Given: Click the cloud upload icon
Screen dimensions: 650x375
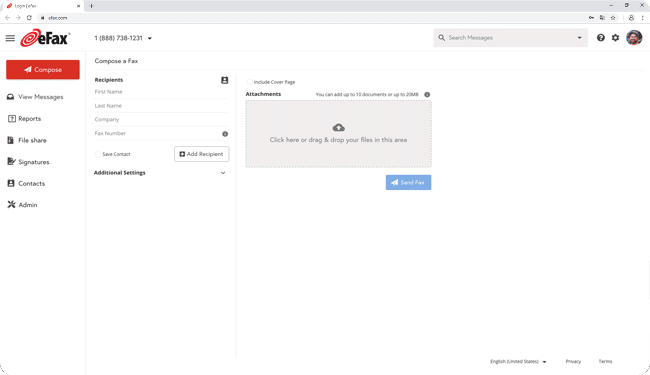Looking at the screenshot, I should click(338, 127).
